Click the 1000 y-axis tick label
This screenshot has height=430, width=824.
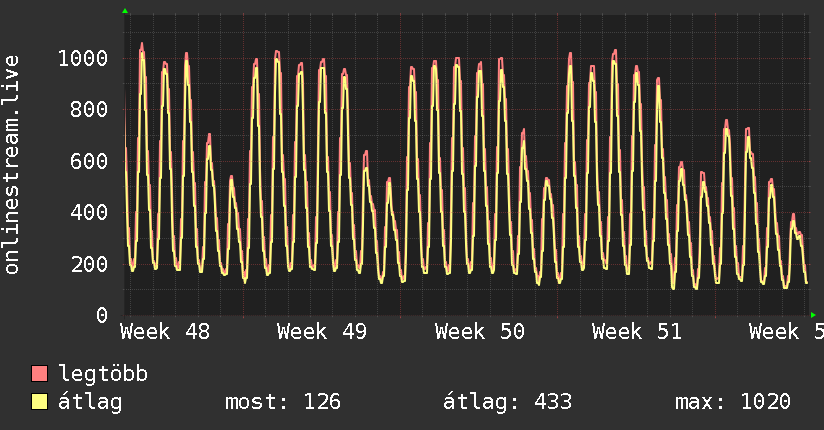click(x=82, y=58)
